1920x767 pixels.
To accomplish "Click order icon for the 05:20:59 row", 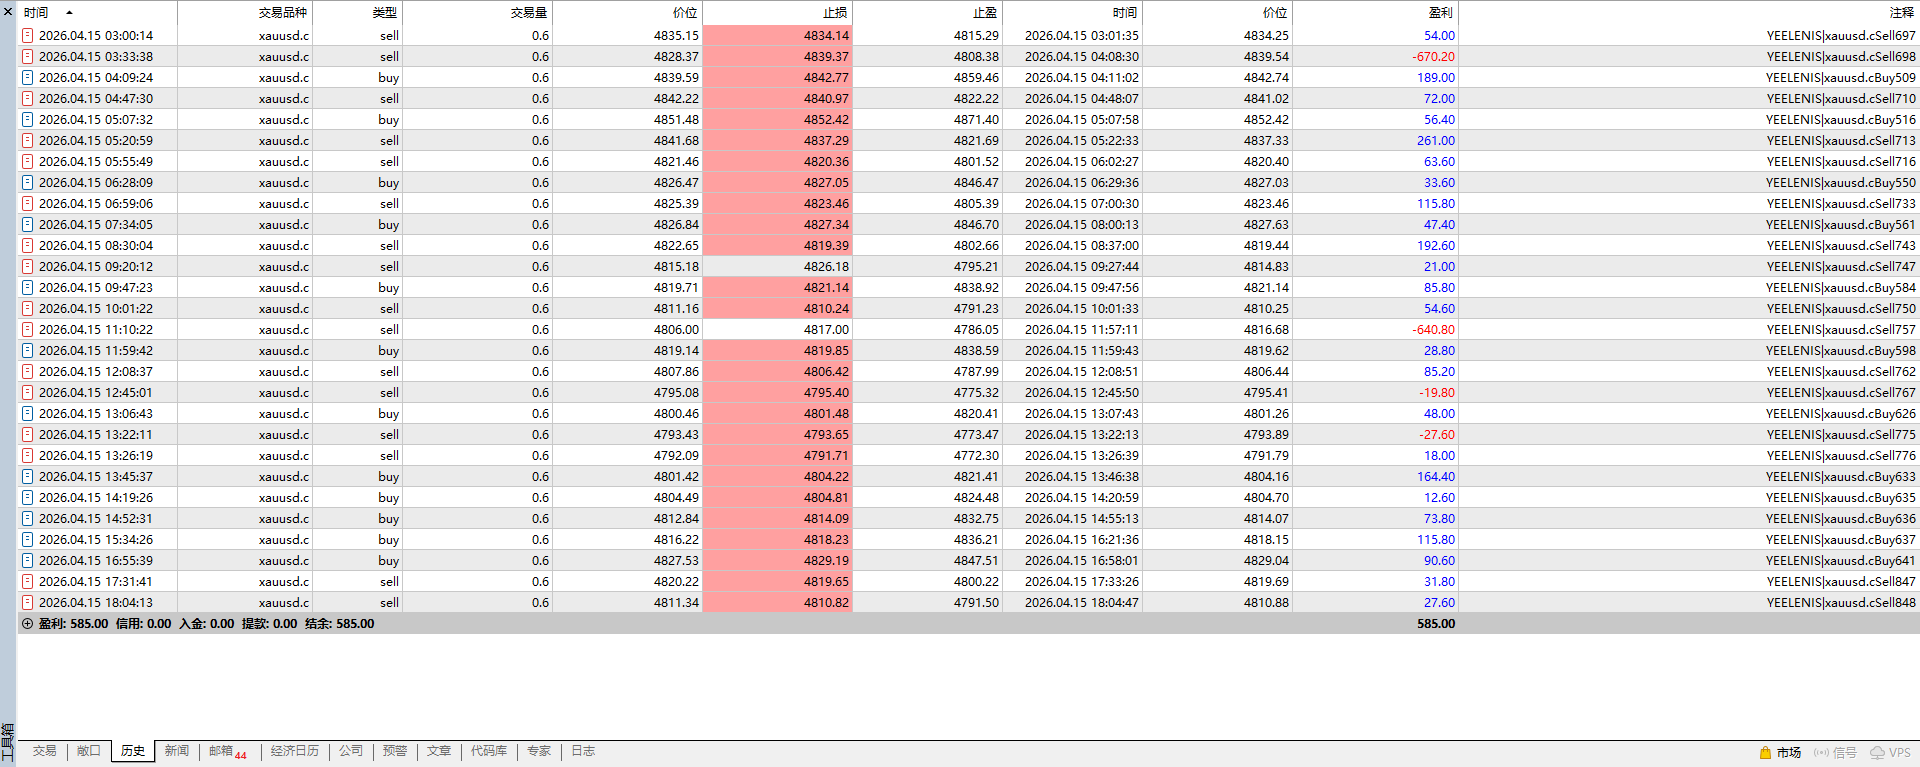I will coord(28,140).
